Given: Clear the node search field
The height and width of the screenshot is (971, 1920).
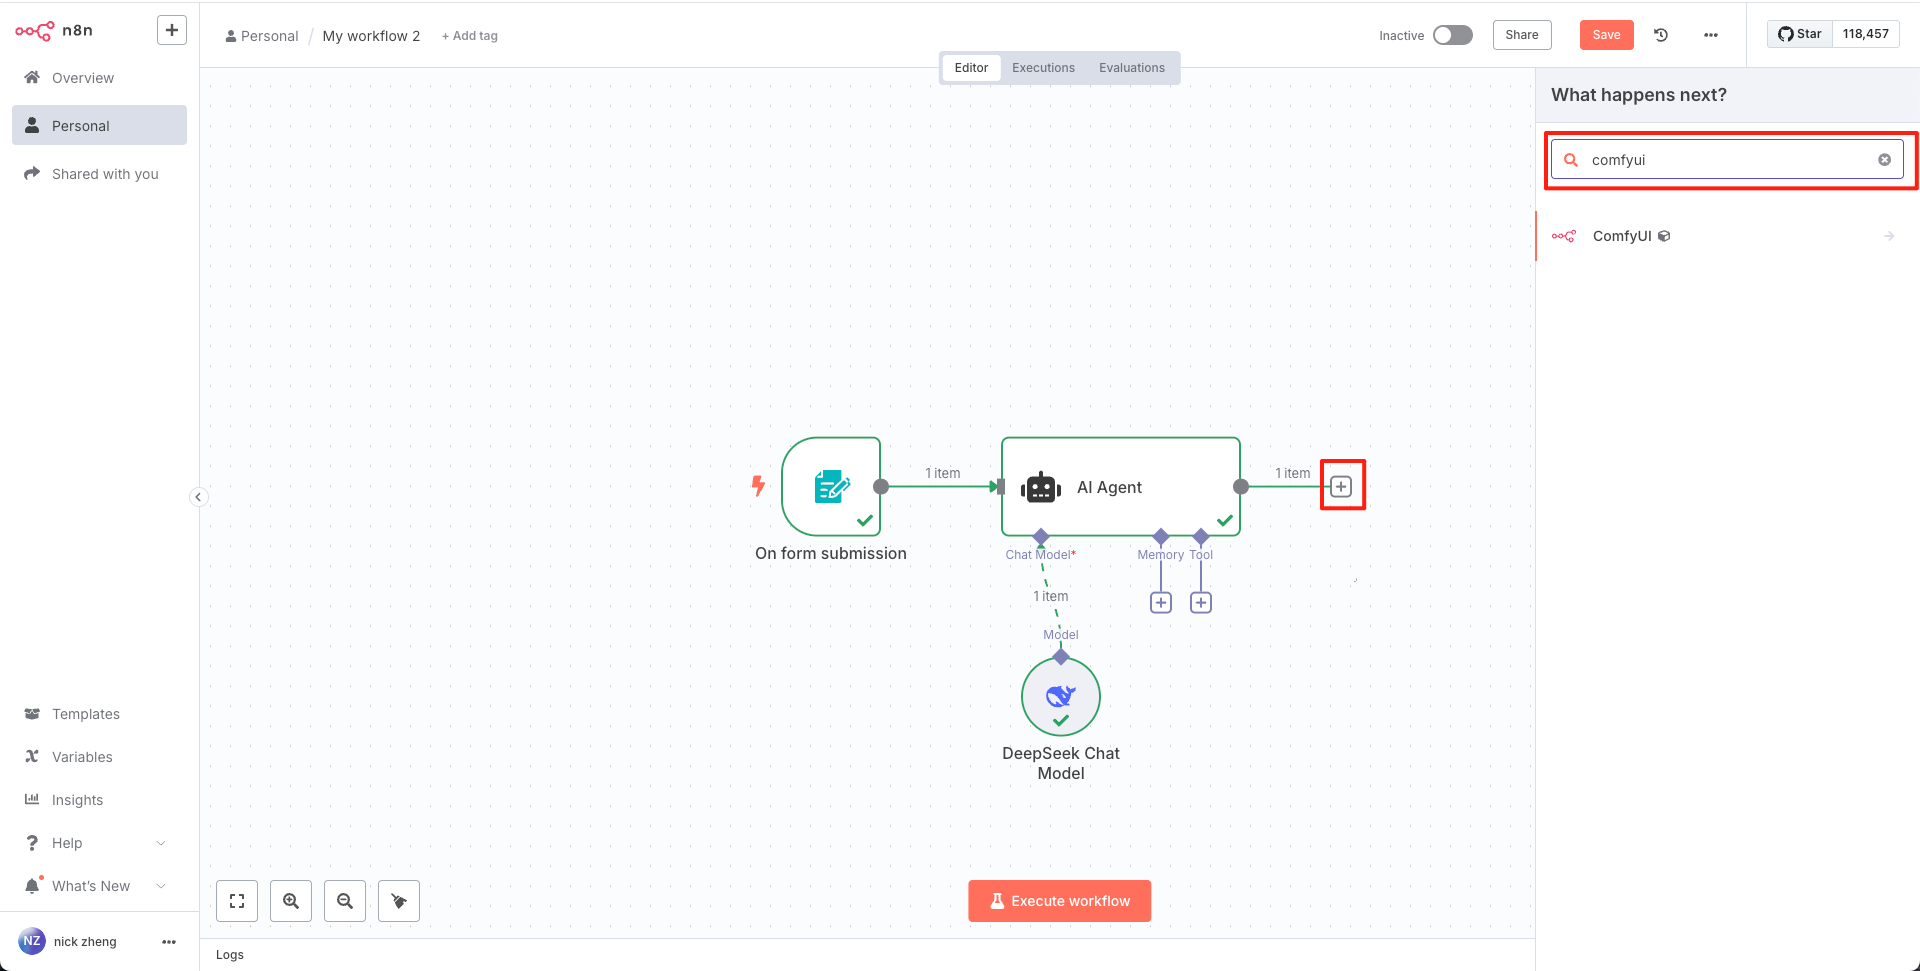Looking at the screenshot, I should pos(1884,160).
